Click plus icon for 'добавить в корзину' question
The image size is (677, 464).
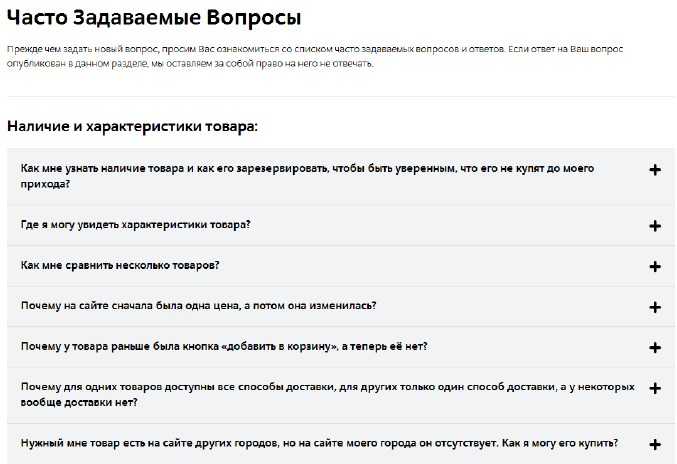tap(655, 347)
